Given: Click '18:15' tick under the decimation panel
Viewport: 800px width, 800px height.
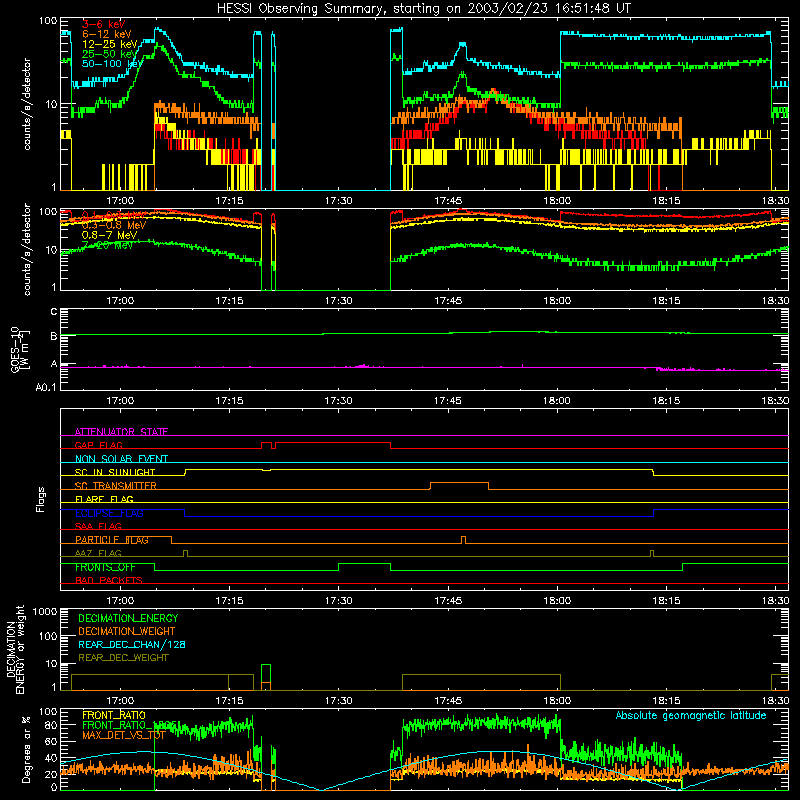Looking at the screenshot, I should [x=666, y=701].
